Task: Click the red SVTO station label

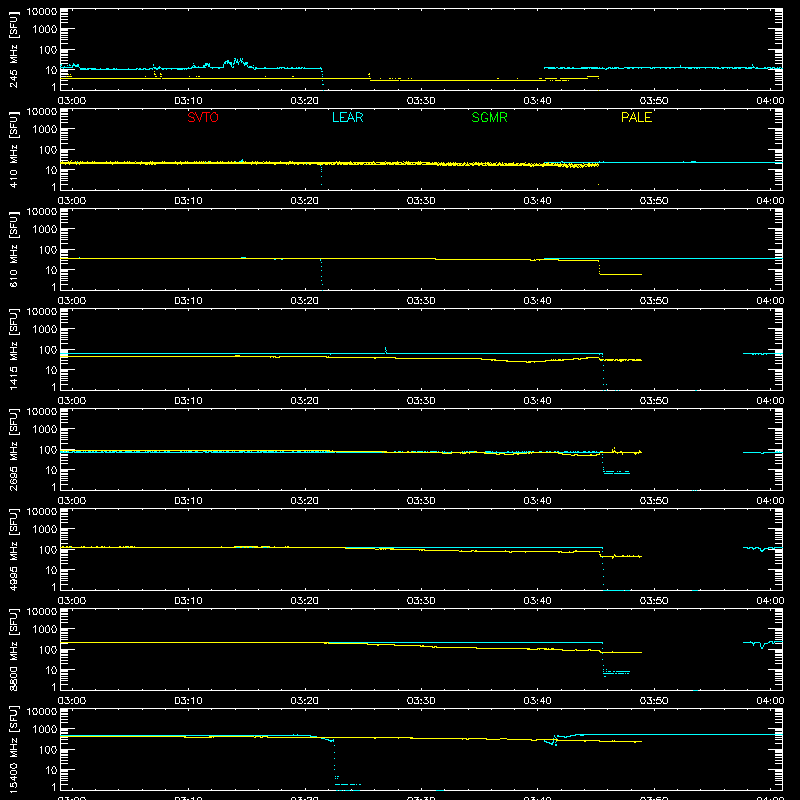Action: [203, 117]
